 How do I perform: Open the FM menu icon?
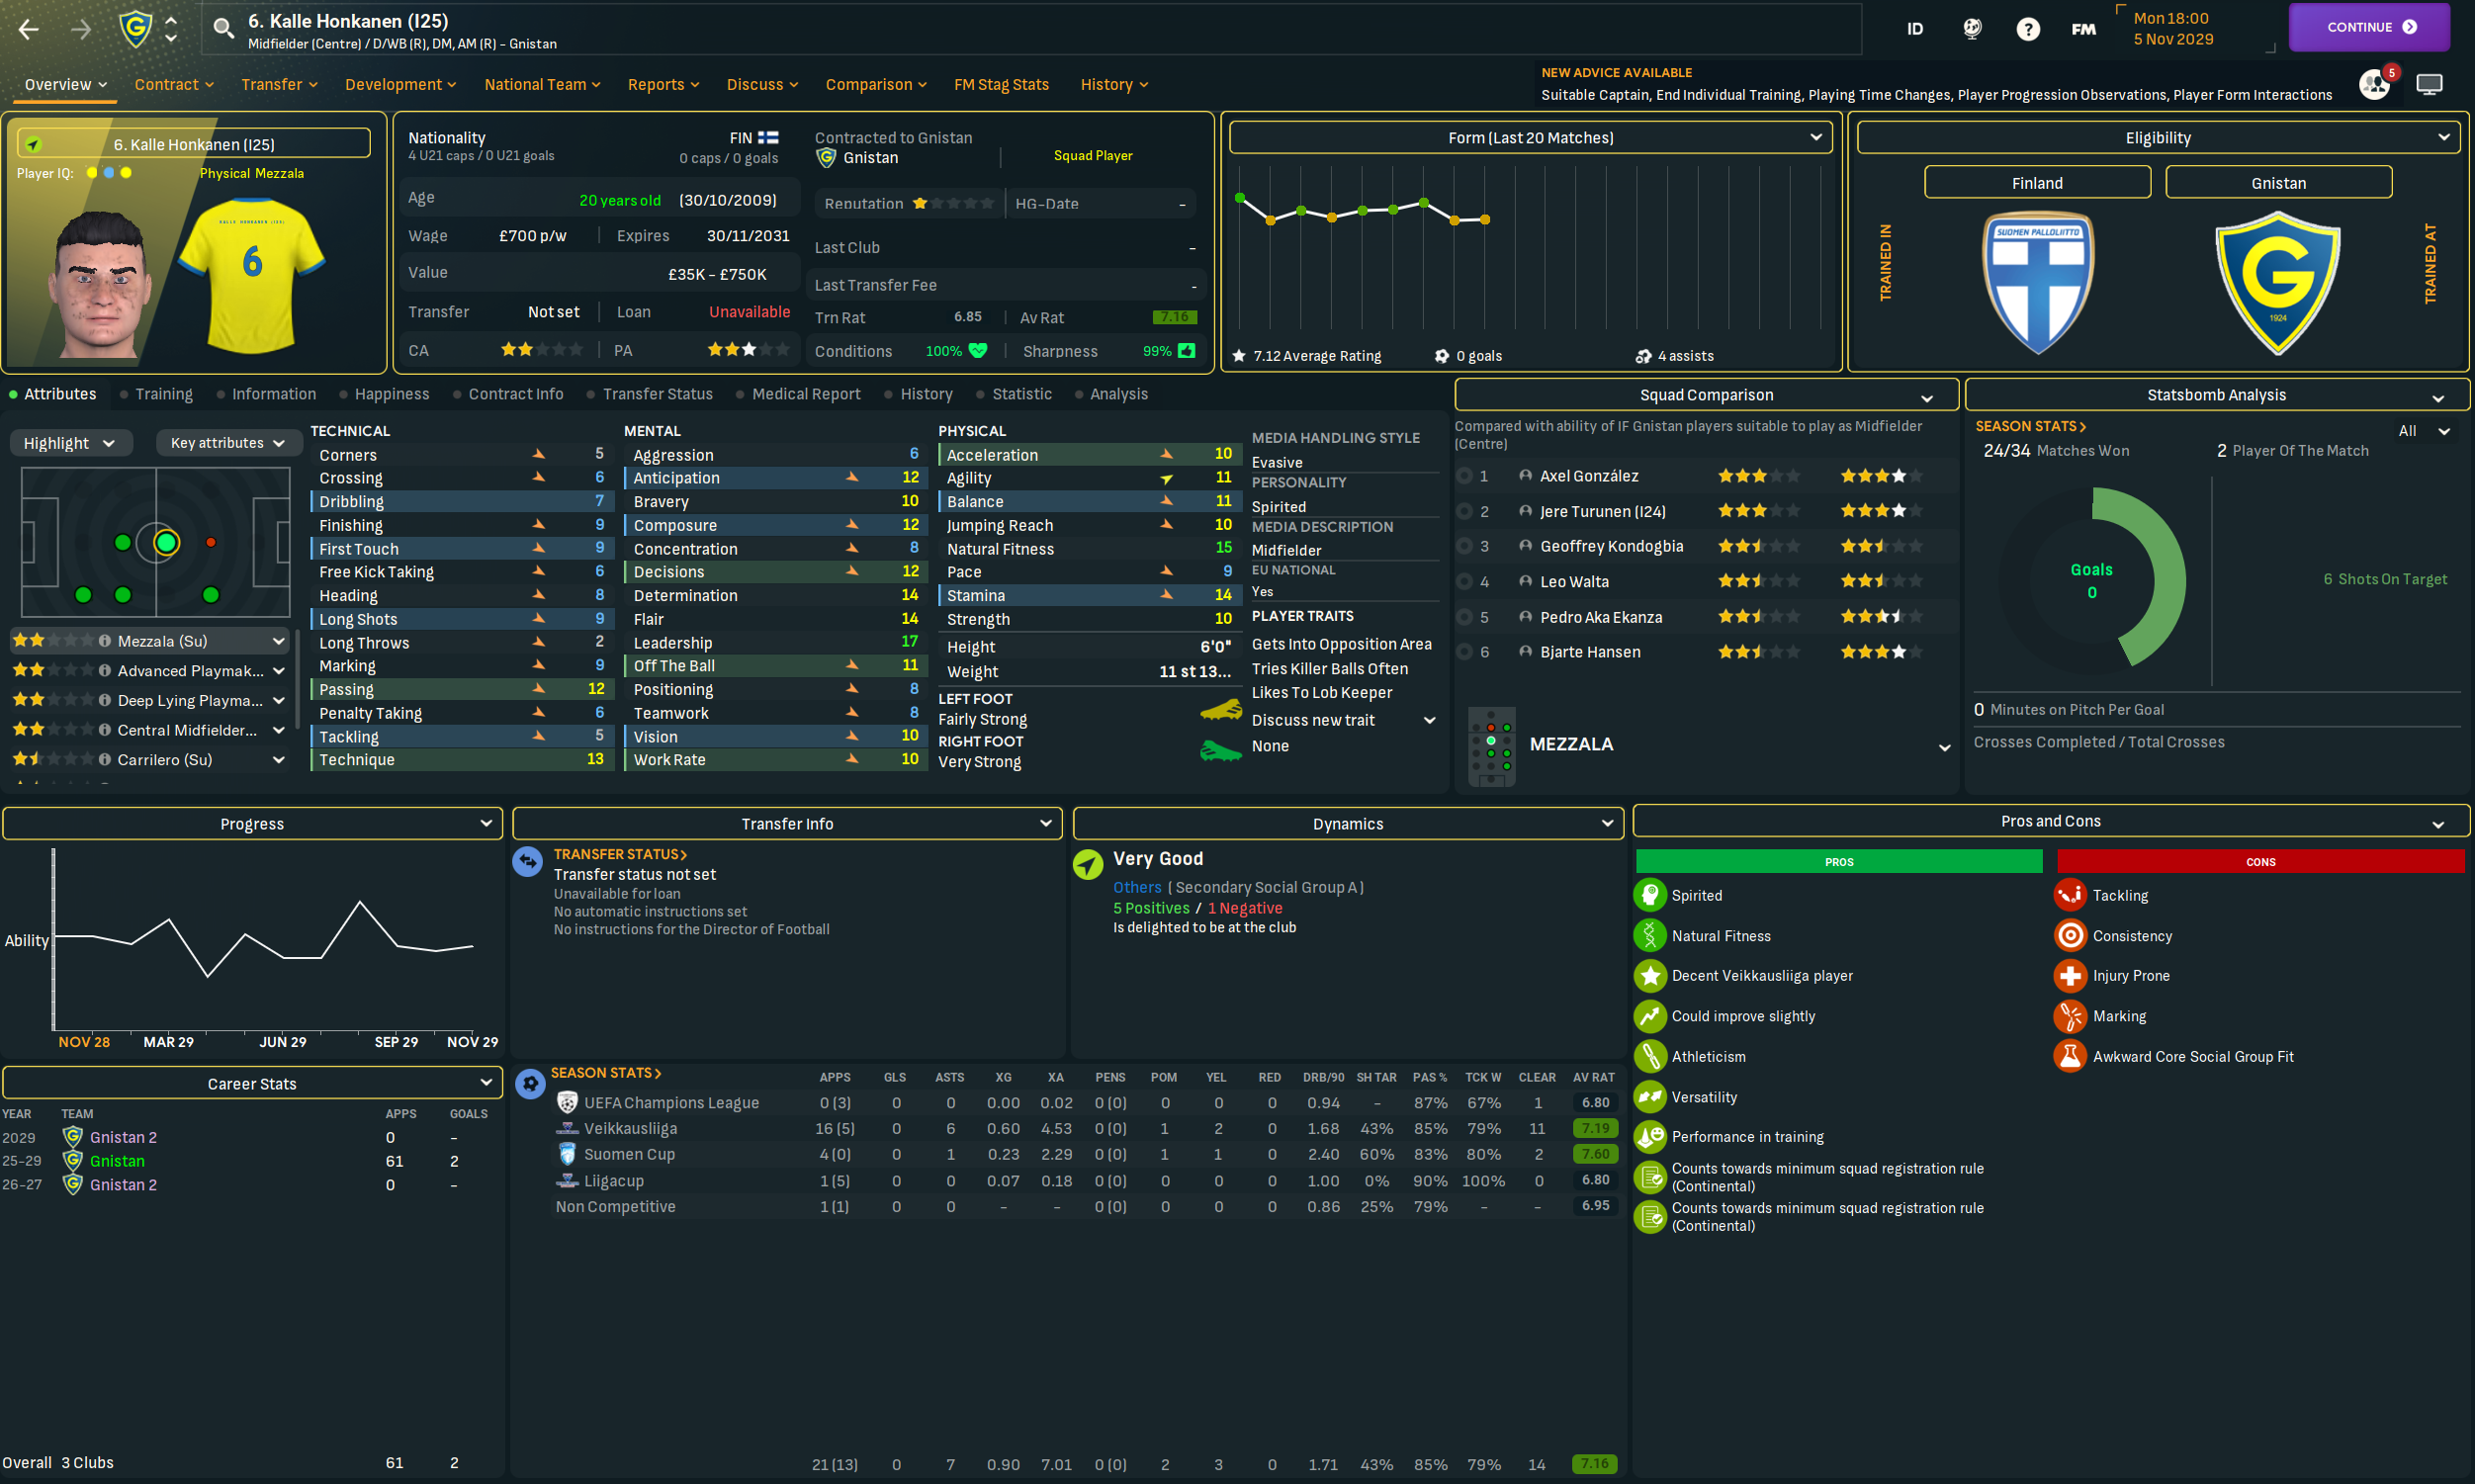tap(2083, 29)
